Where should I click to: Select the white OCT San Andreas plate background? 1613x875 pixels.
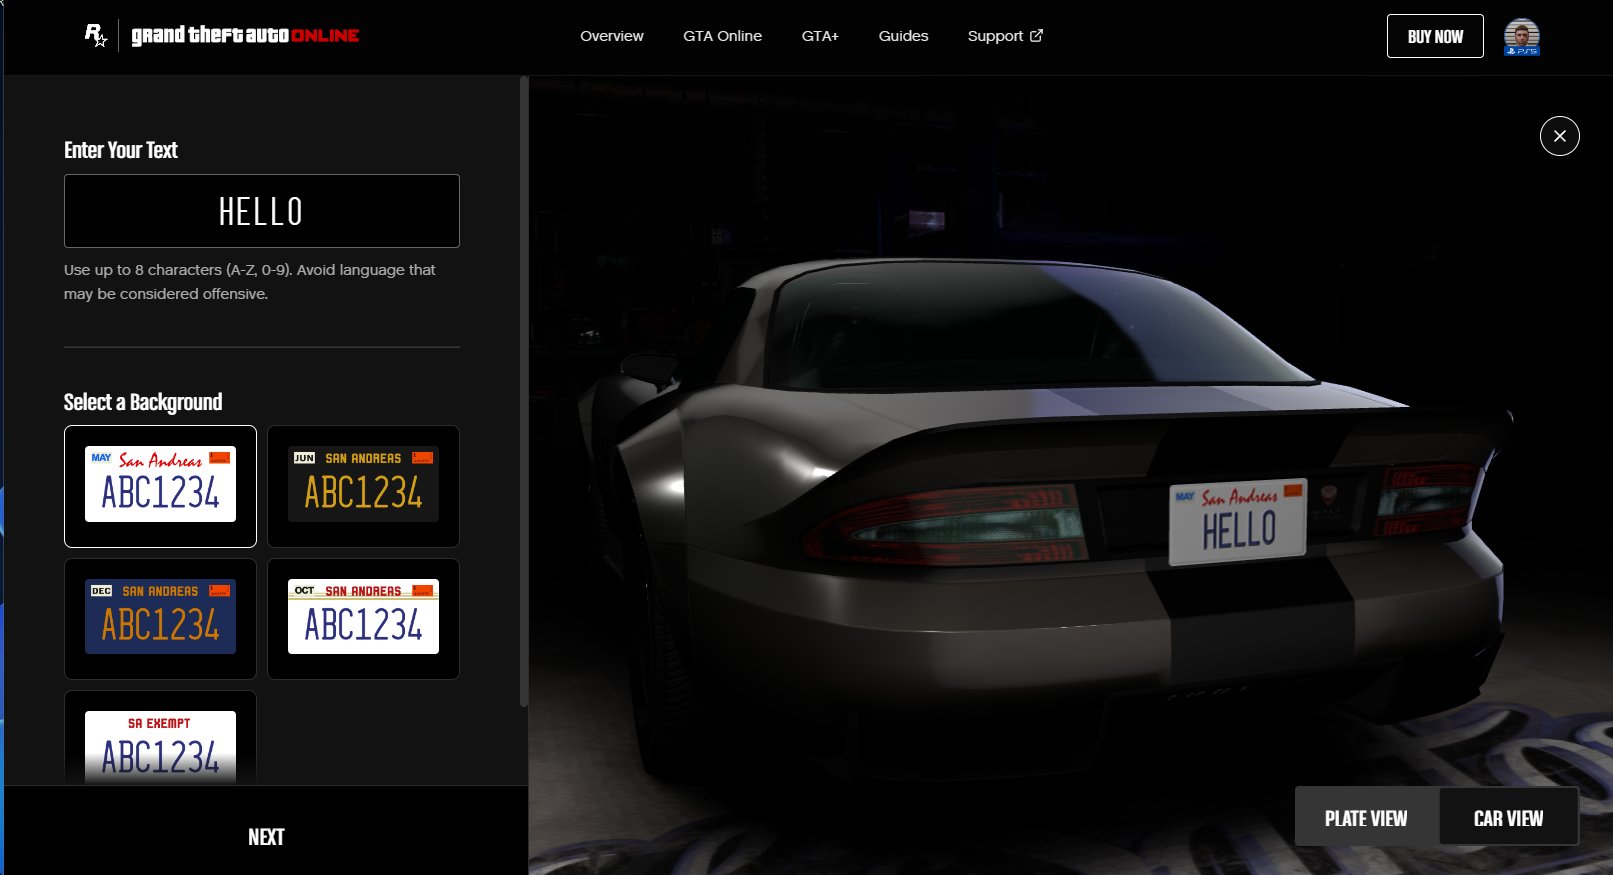[363, 619]
